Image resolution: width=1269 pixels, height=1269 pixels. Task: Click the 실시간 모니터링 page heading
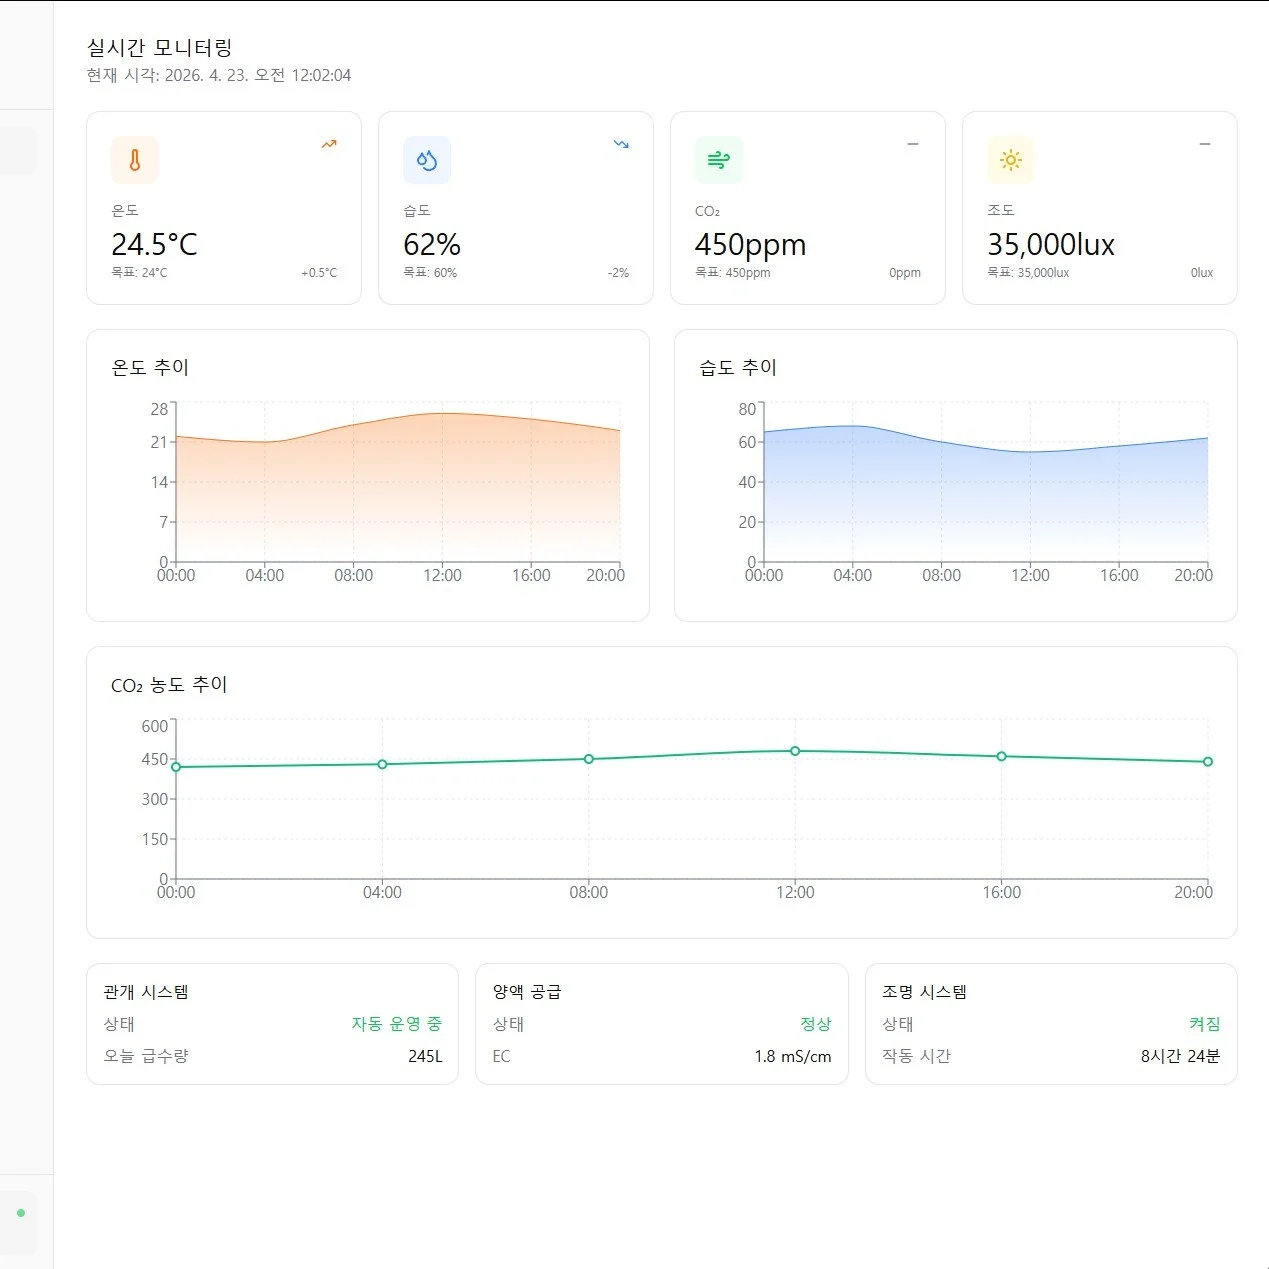(159, 47)
